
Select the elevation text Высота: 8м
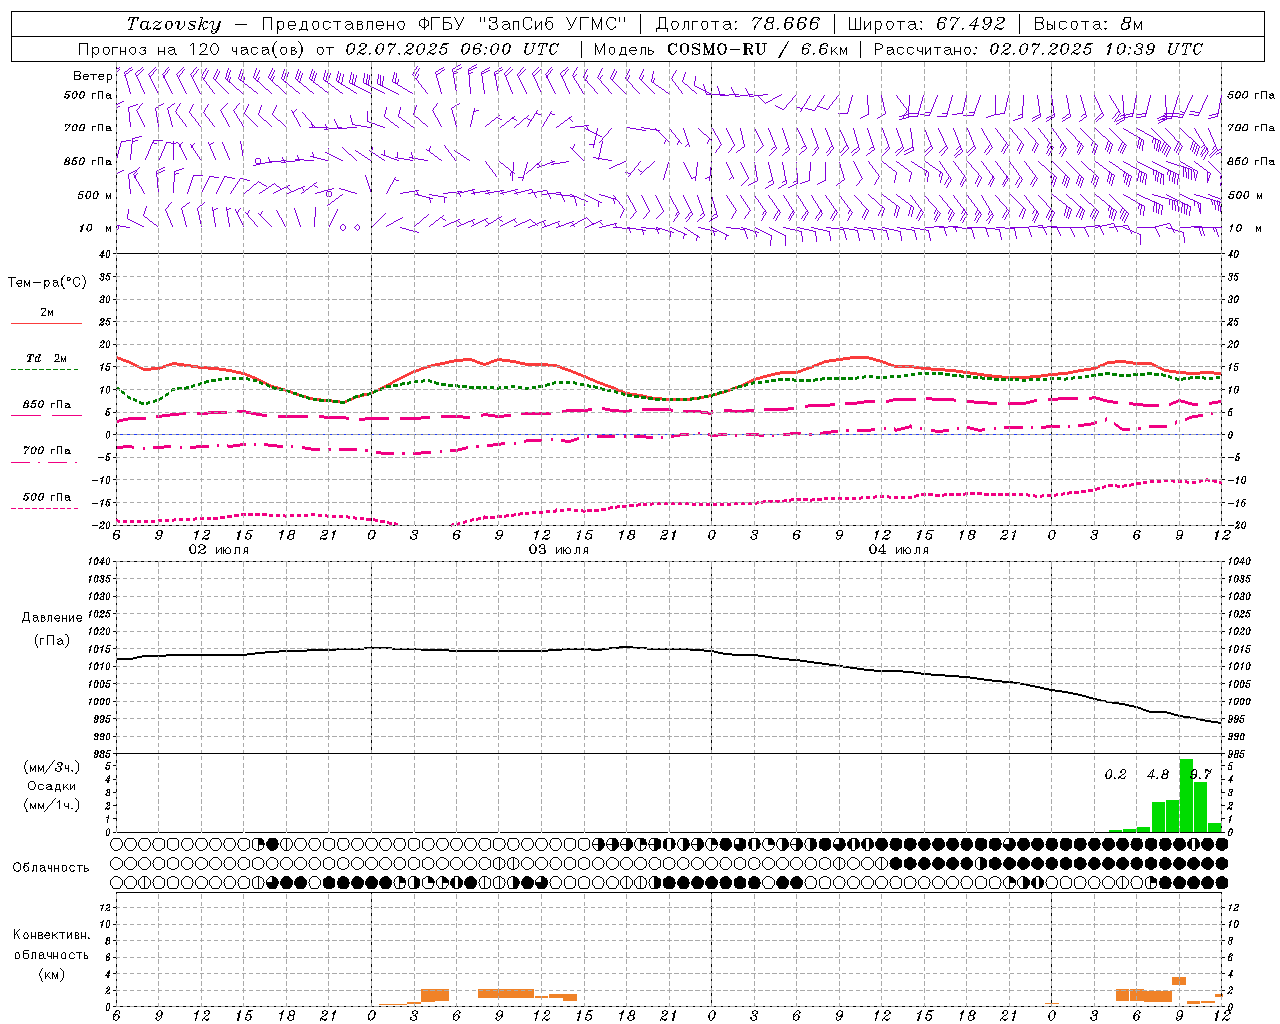point(1088,24)
